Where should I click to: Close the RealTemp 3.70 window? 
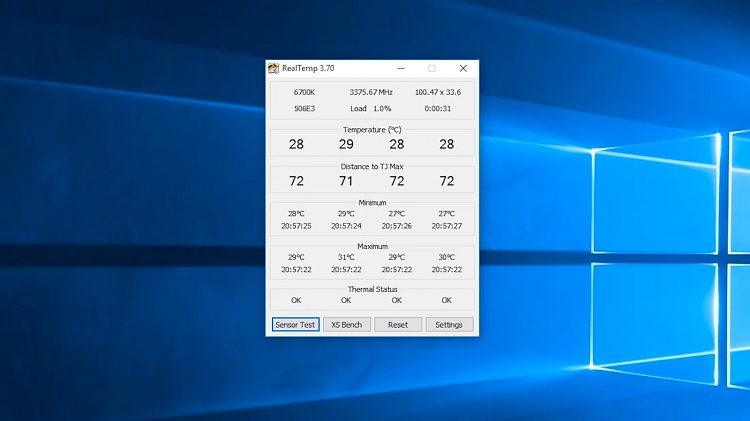[463, 68]
